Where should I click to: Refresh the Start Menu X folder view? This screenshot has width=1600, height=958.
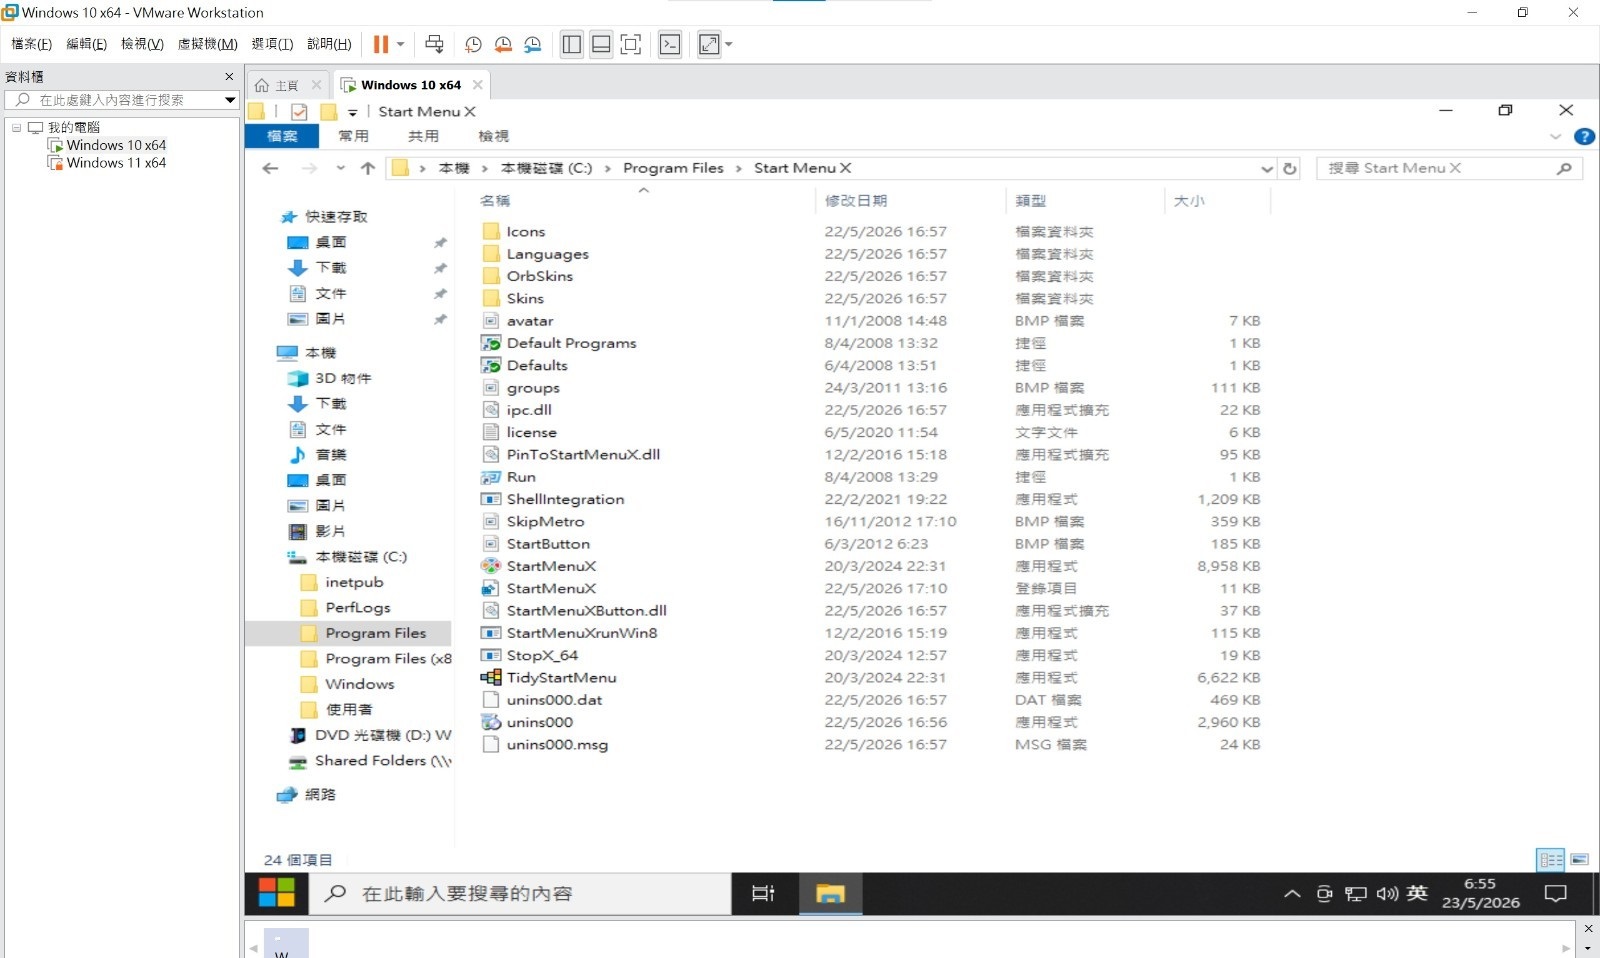coord(1290,169)
